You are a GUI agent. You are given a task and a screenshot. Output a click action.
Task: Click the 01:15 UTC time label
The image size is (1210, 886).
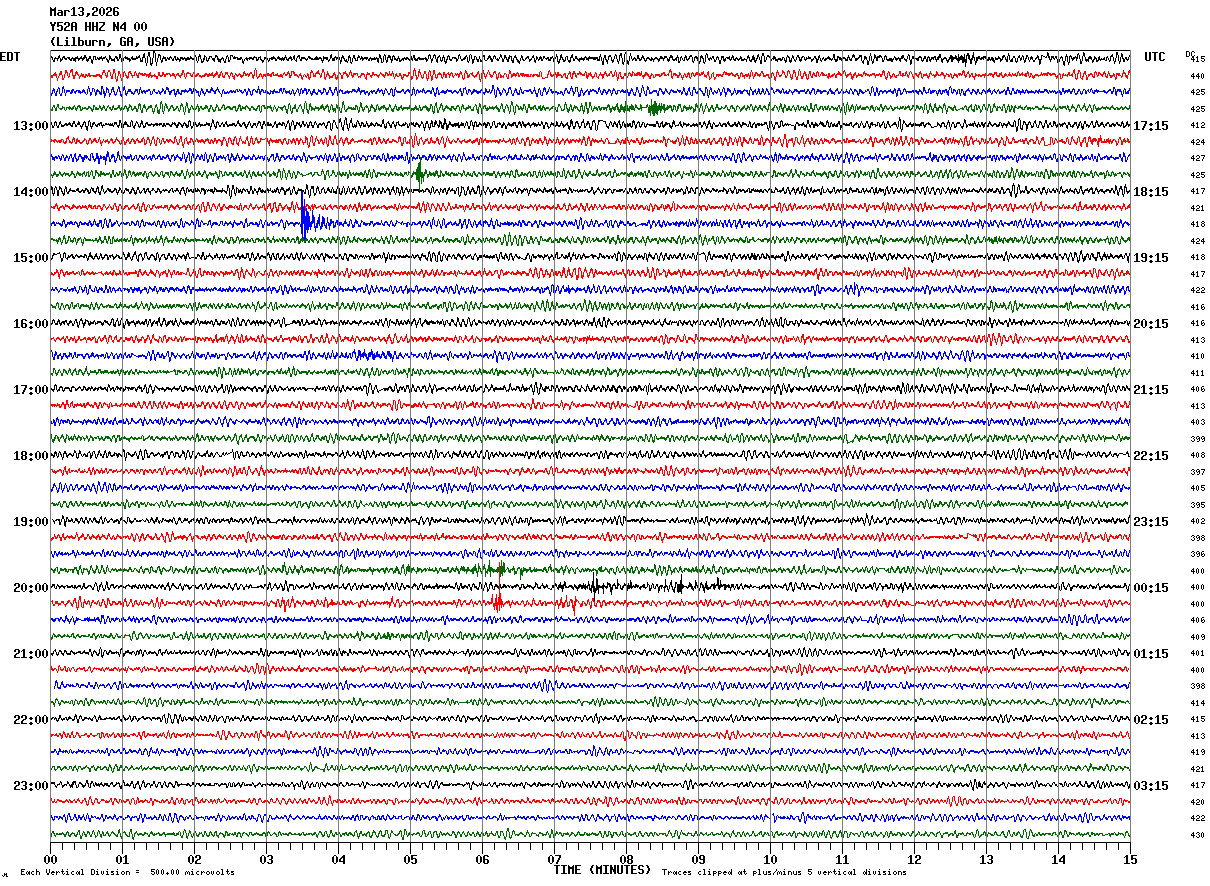(x=1151, y=654)
